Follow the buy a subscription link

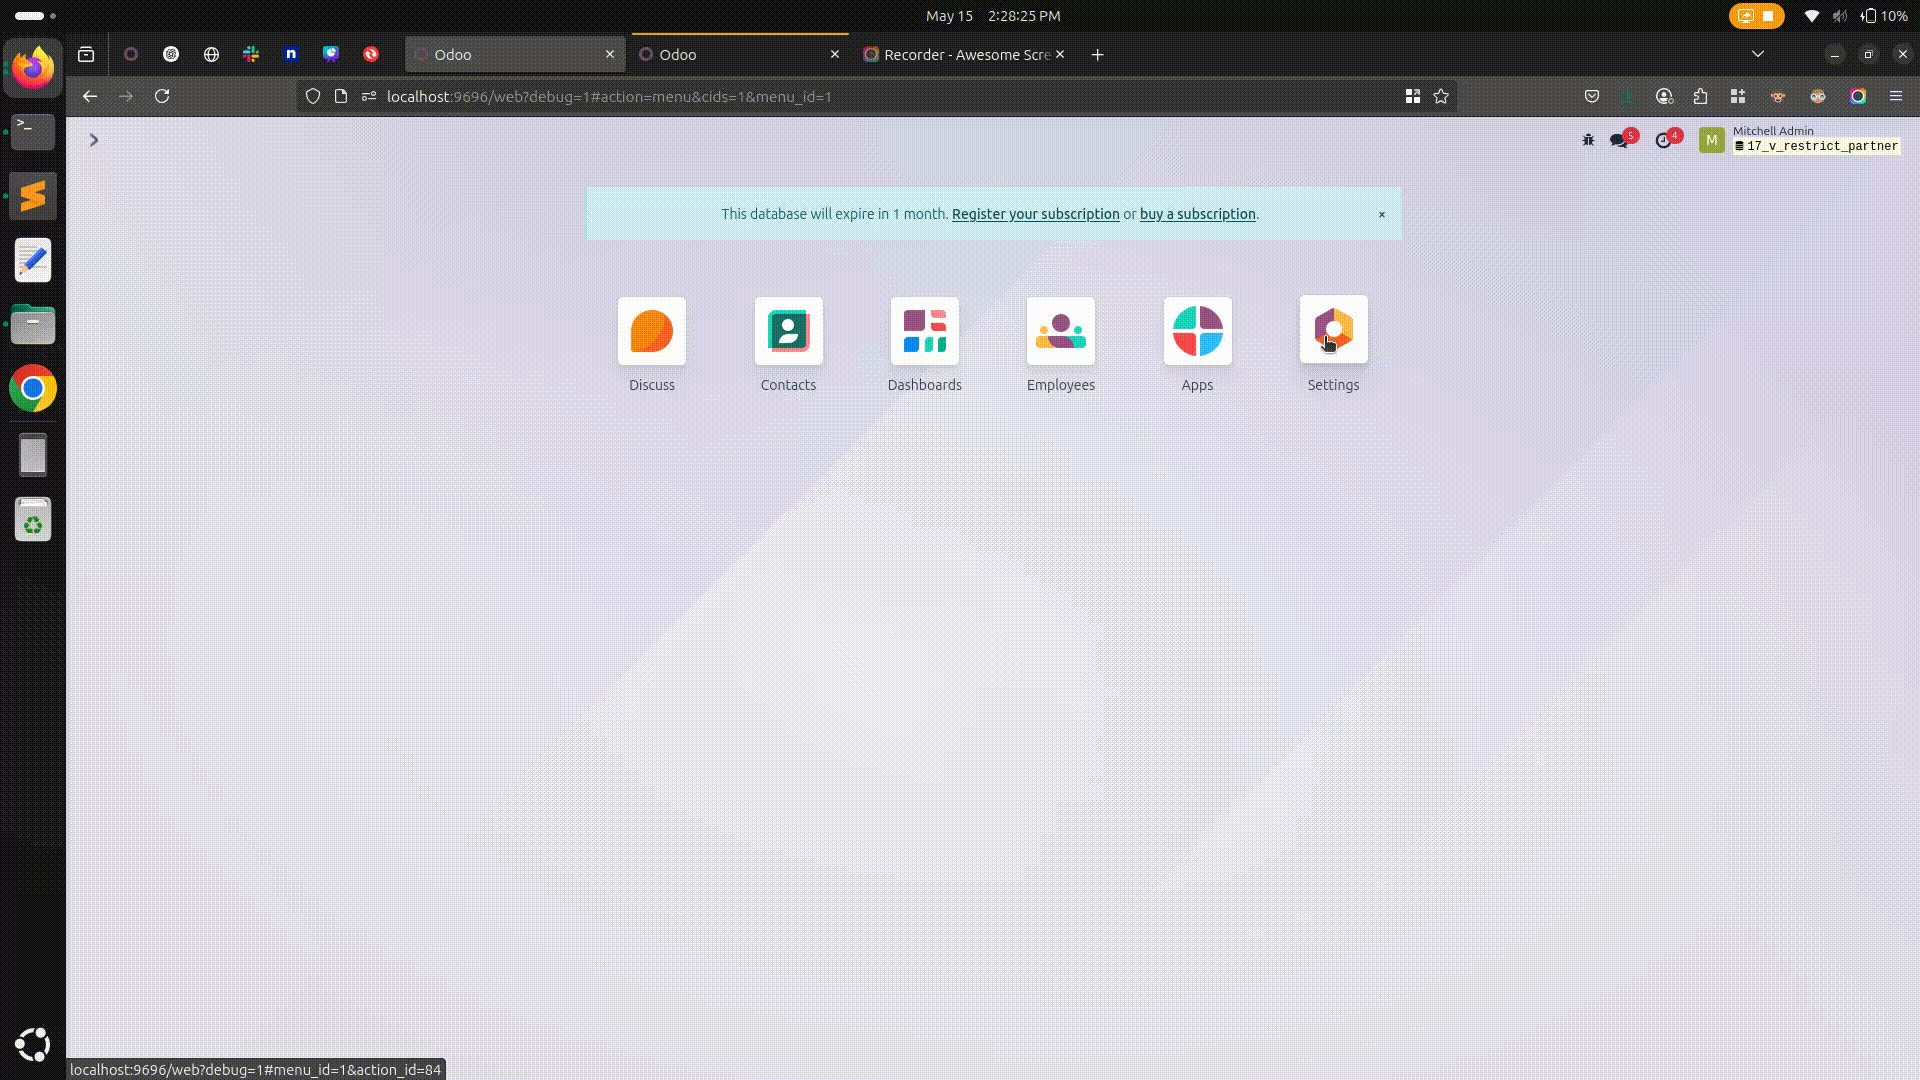click(x=1198, y=214)
